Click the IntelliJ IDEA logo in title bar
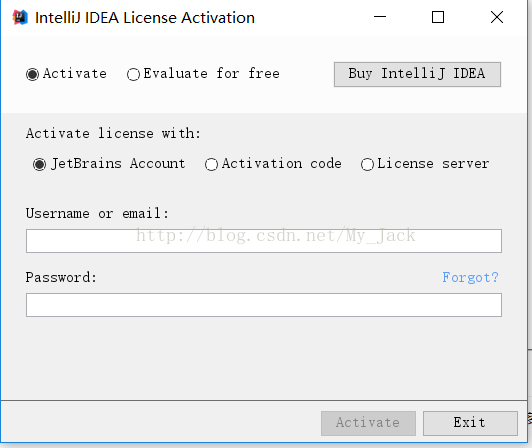The height and width of the screenshot is (448, 532). pos(20,17)
